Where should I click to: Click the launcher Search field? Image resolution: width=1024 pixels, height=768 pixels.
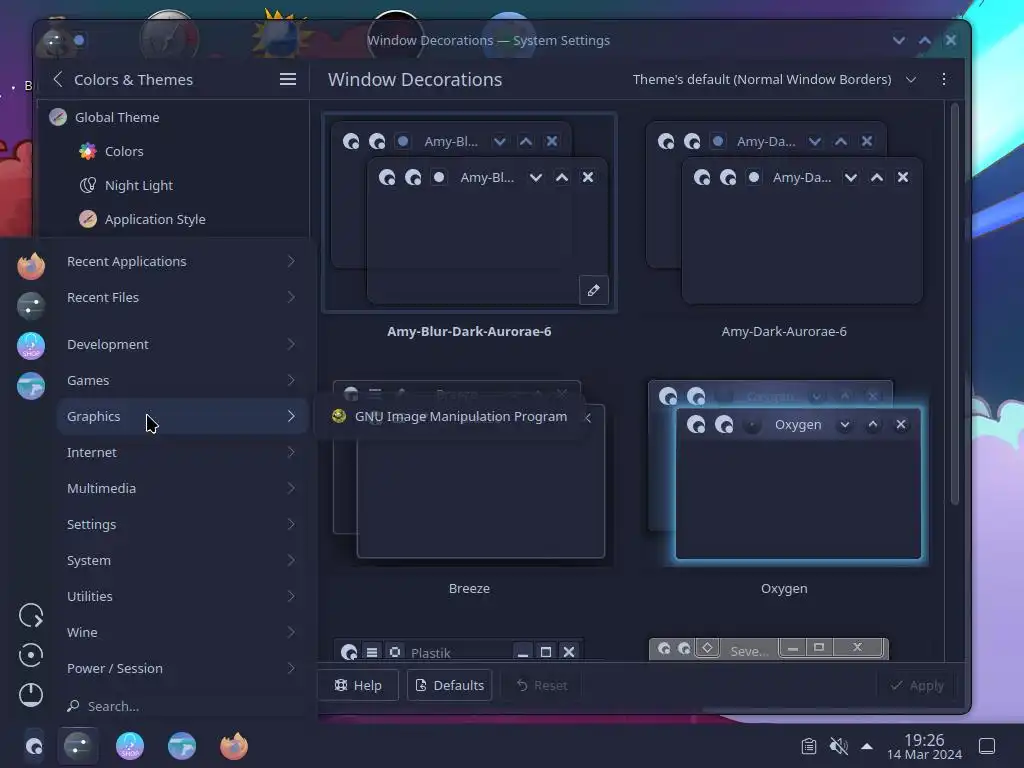182,706
